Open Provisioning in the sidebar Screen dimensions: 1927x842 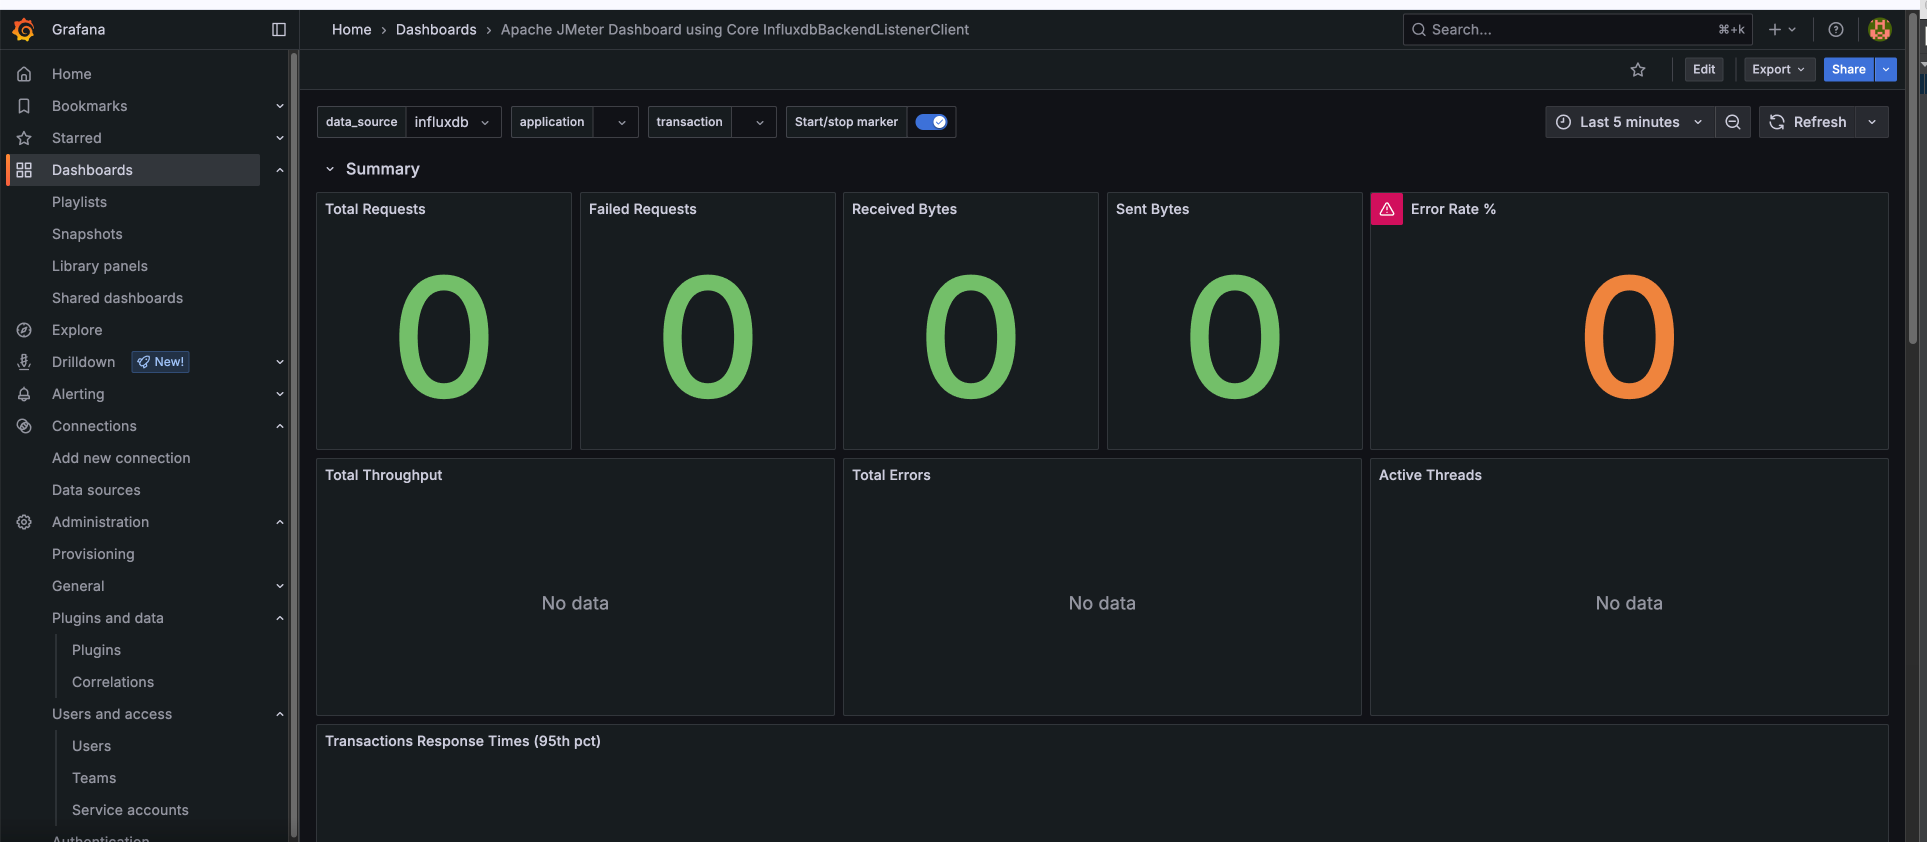[x=93, y=554]
